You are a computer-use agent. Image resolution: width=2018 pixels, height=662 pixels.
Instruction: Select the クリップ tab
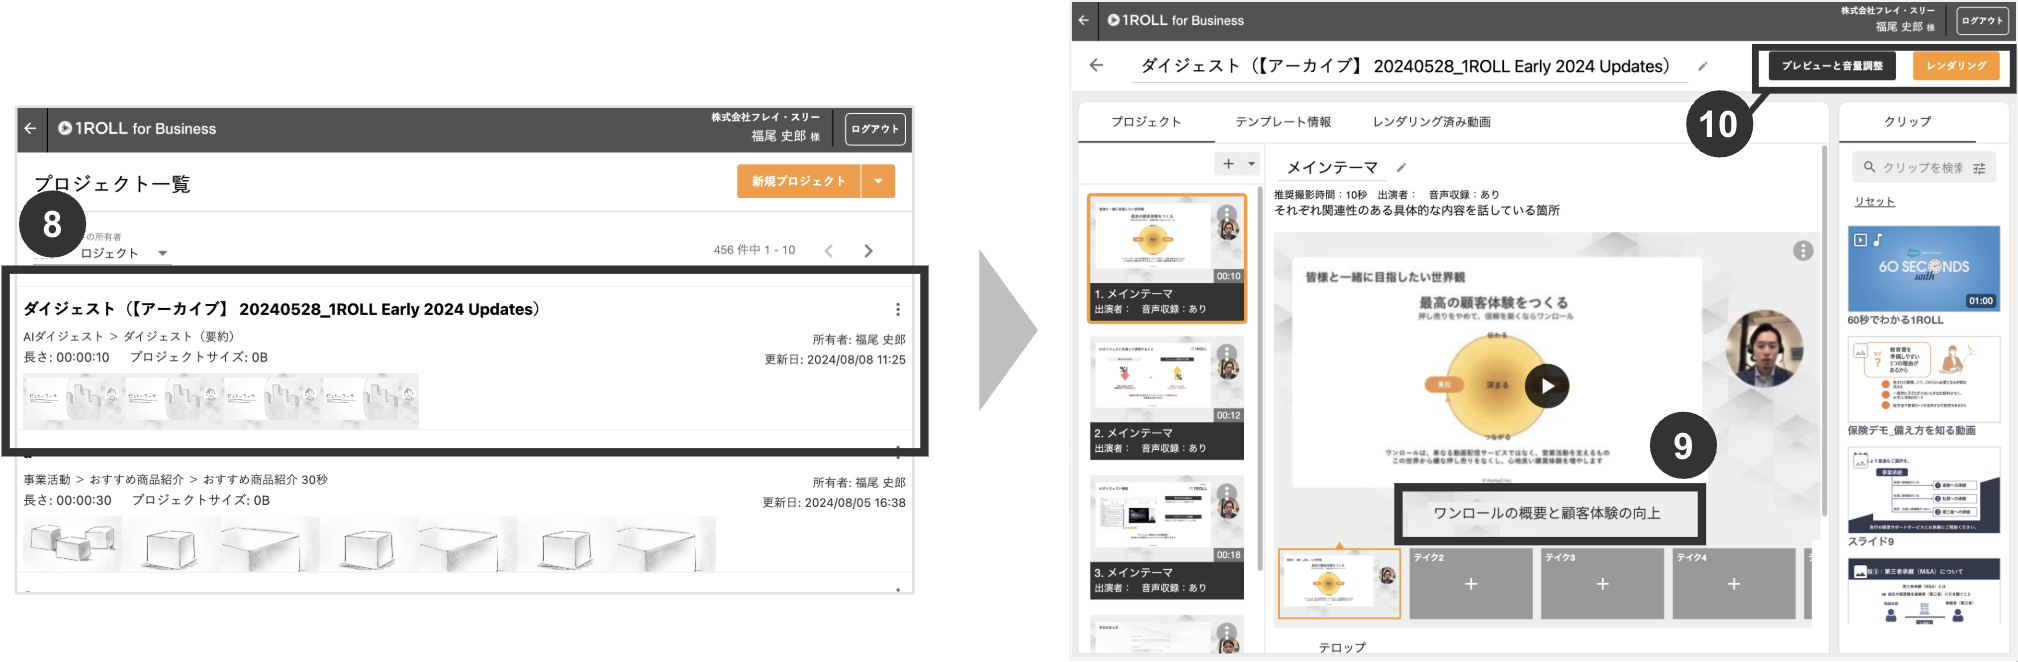(1908, 122)
